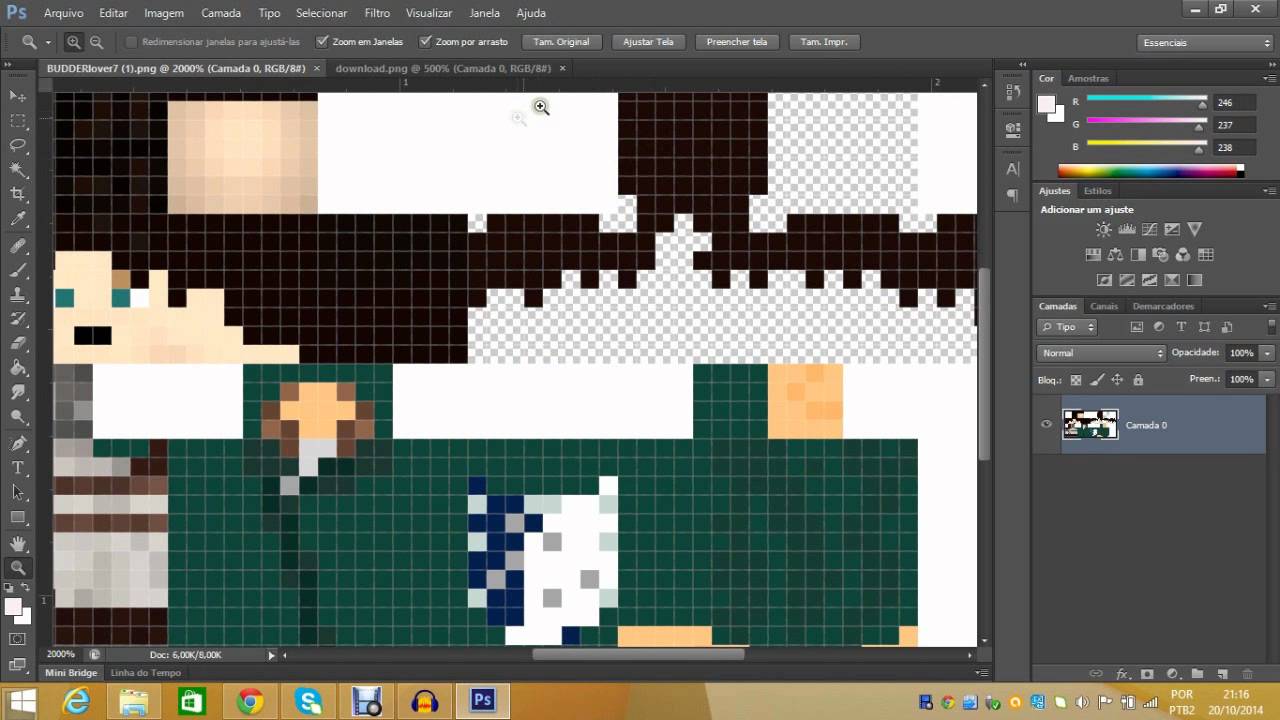Select the Lasso tool
This screenshot has height=720, width=1280.
tap(18, 146)
